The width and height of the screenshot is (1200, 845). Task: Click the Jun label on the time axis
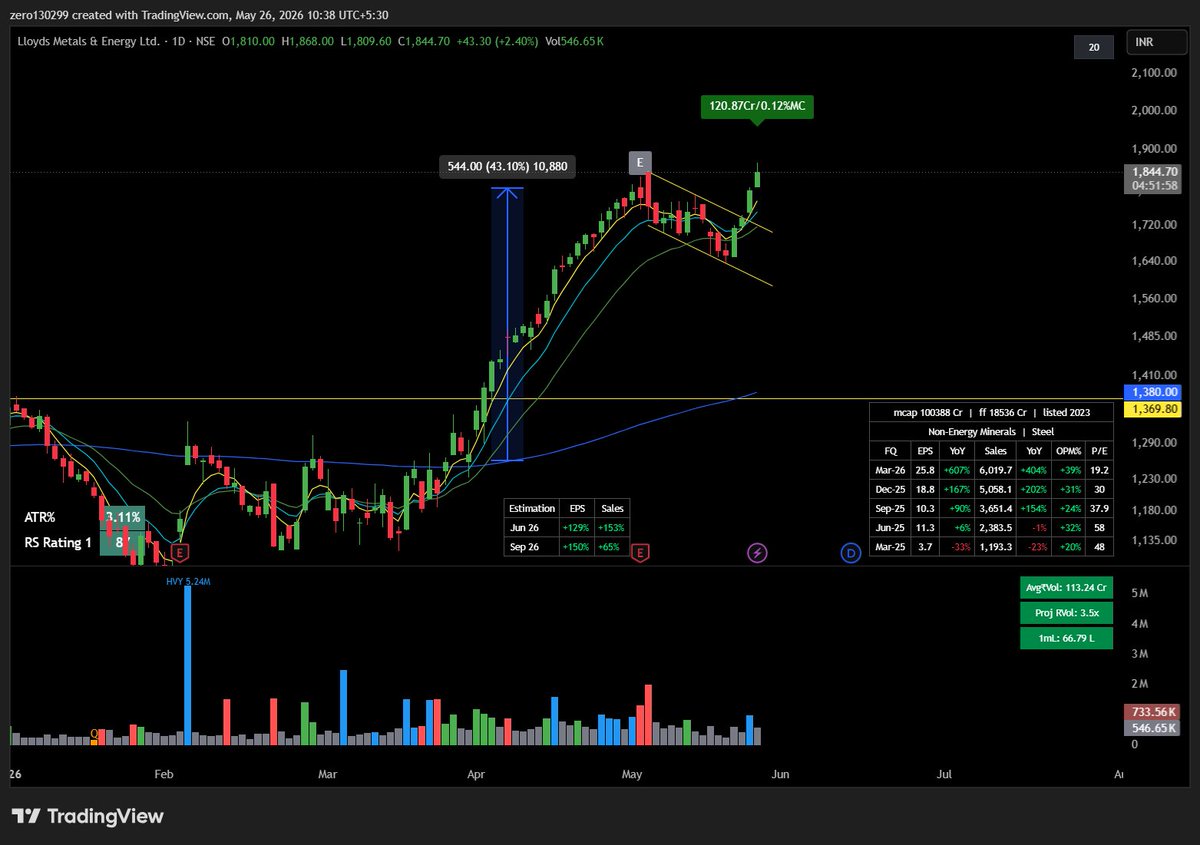point(781,773)
